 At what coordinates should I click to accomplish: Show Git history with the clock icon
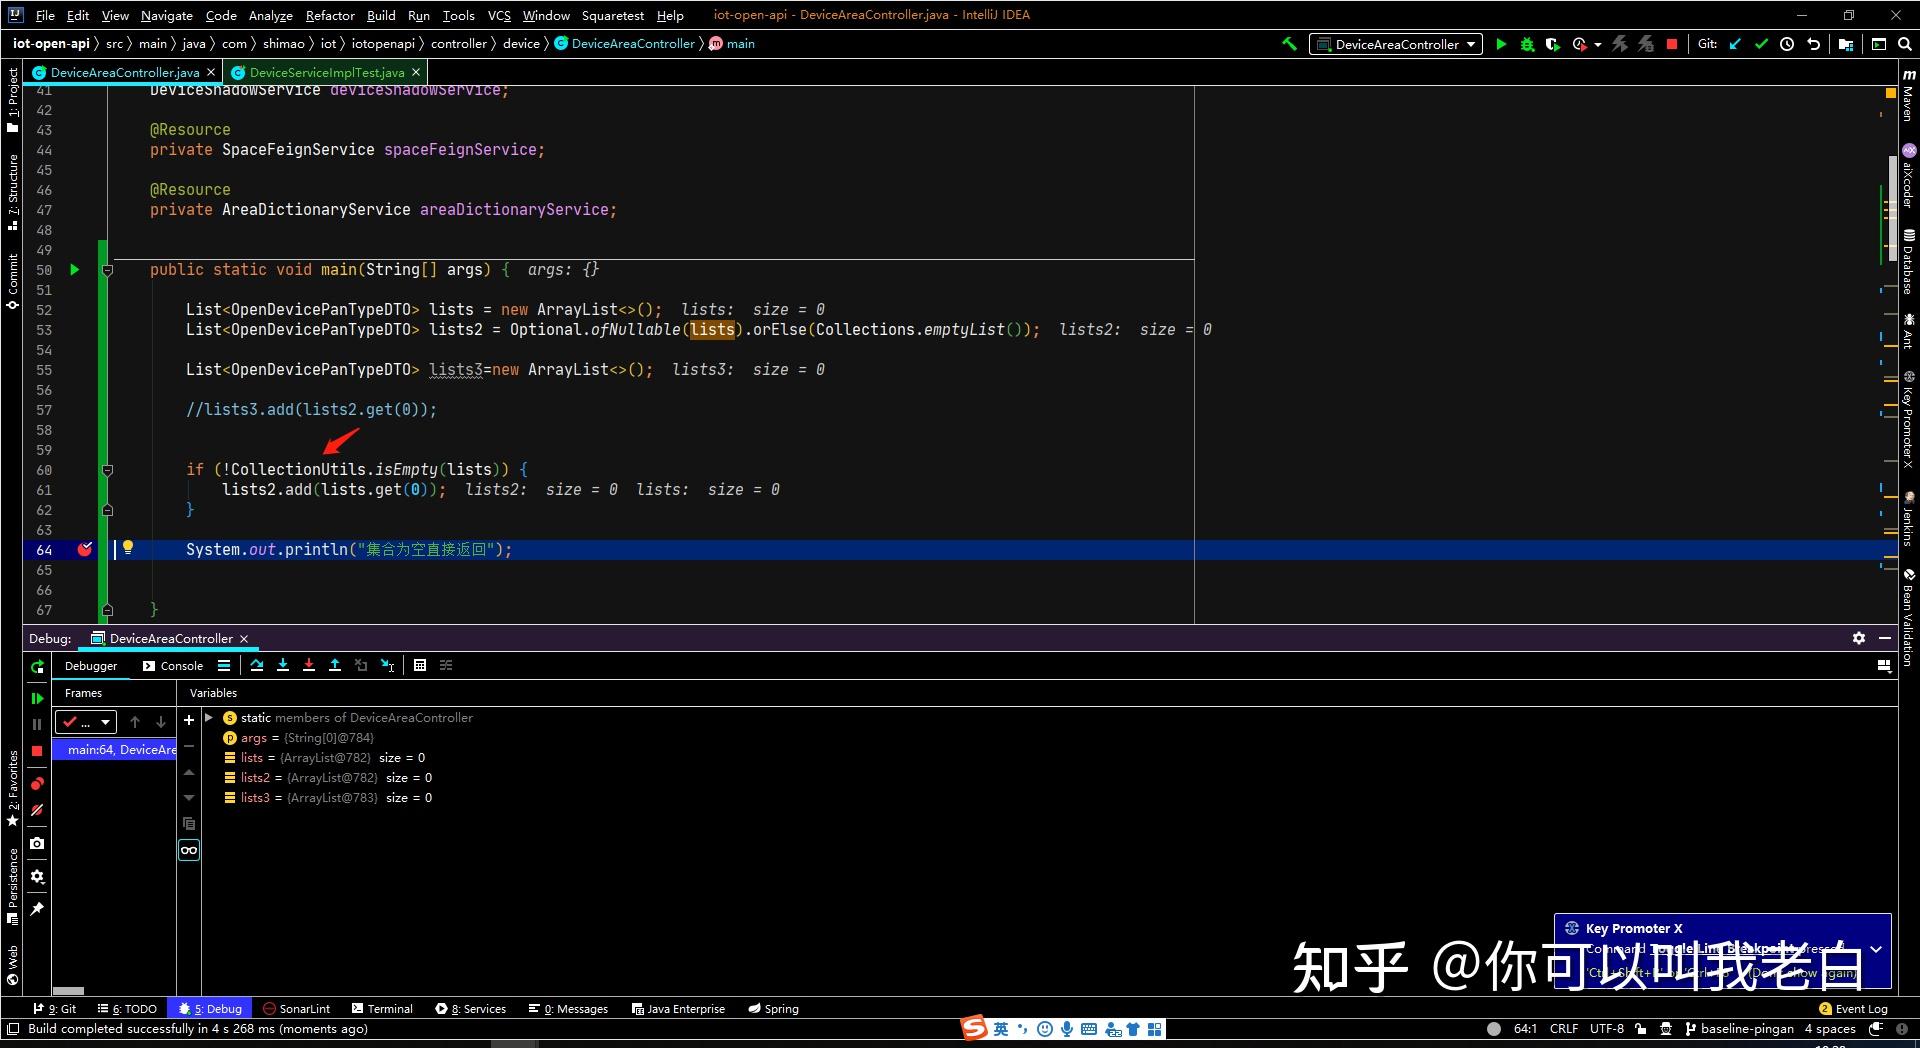(1787, 44)
